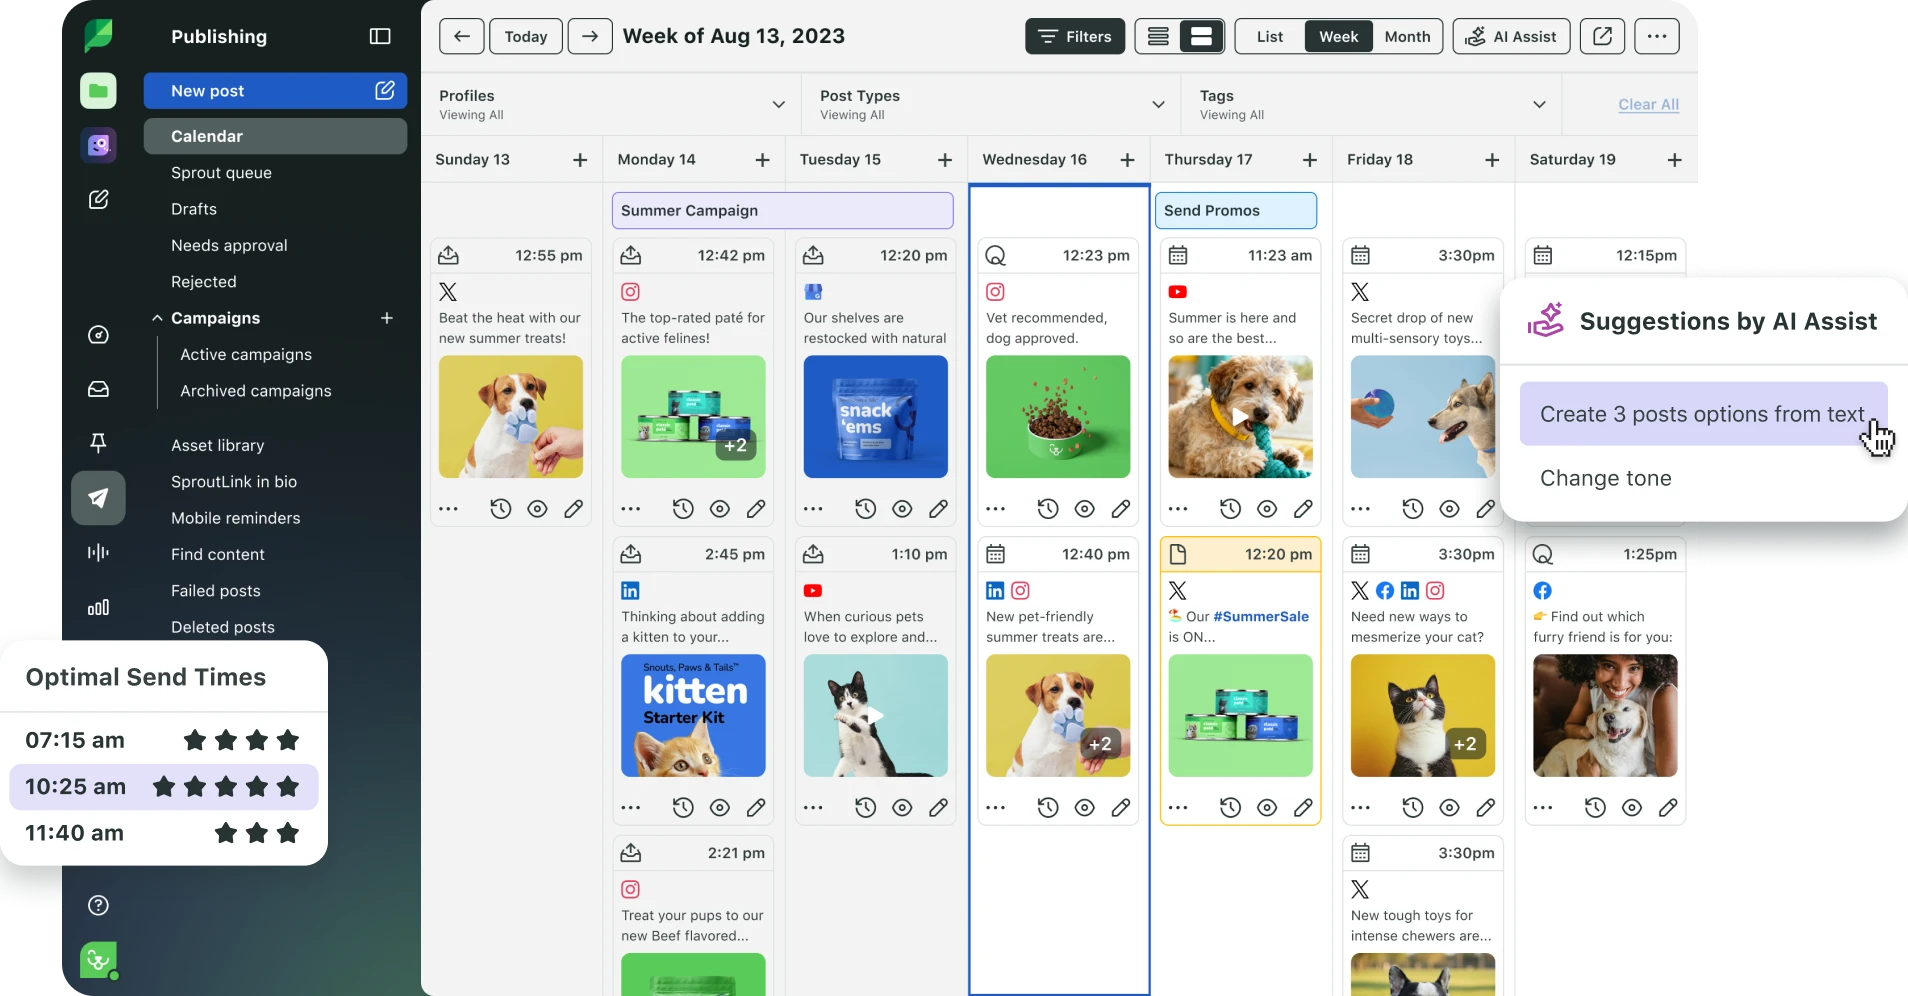Switch to the expanded card density view
This screenshot has height=996, width=1908.
[1201, 37]
